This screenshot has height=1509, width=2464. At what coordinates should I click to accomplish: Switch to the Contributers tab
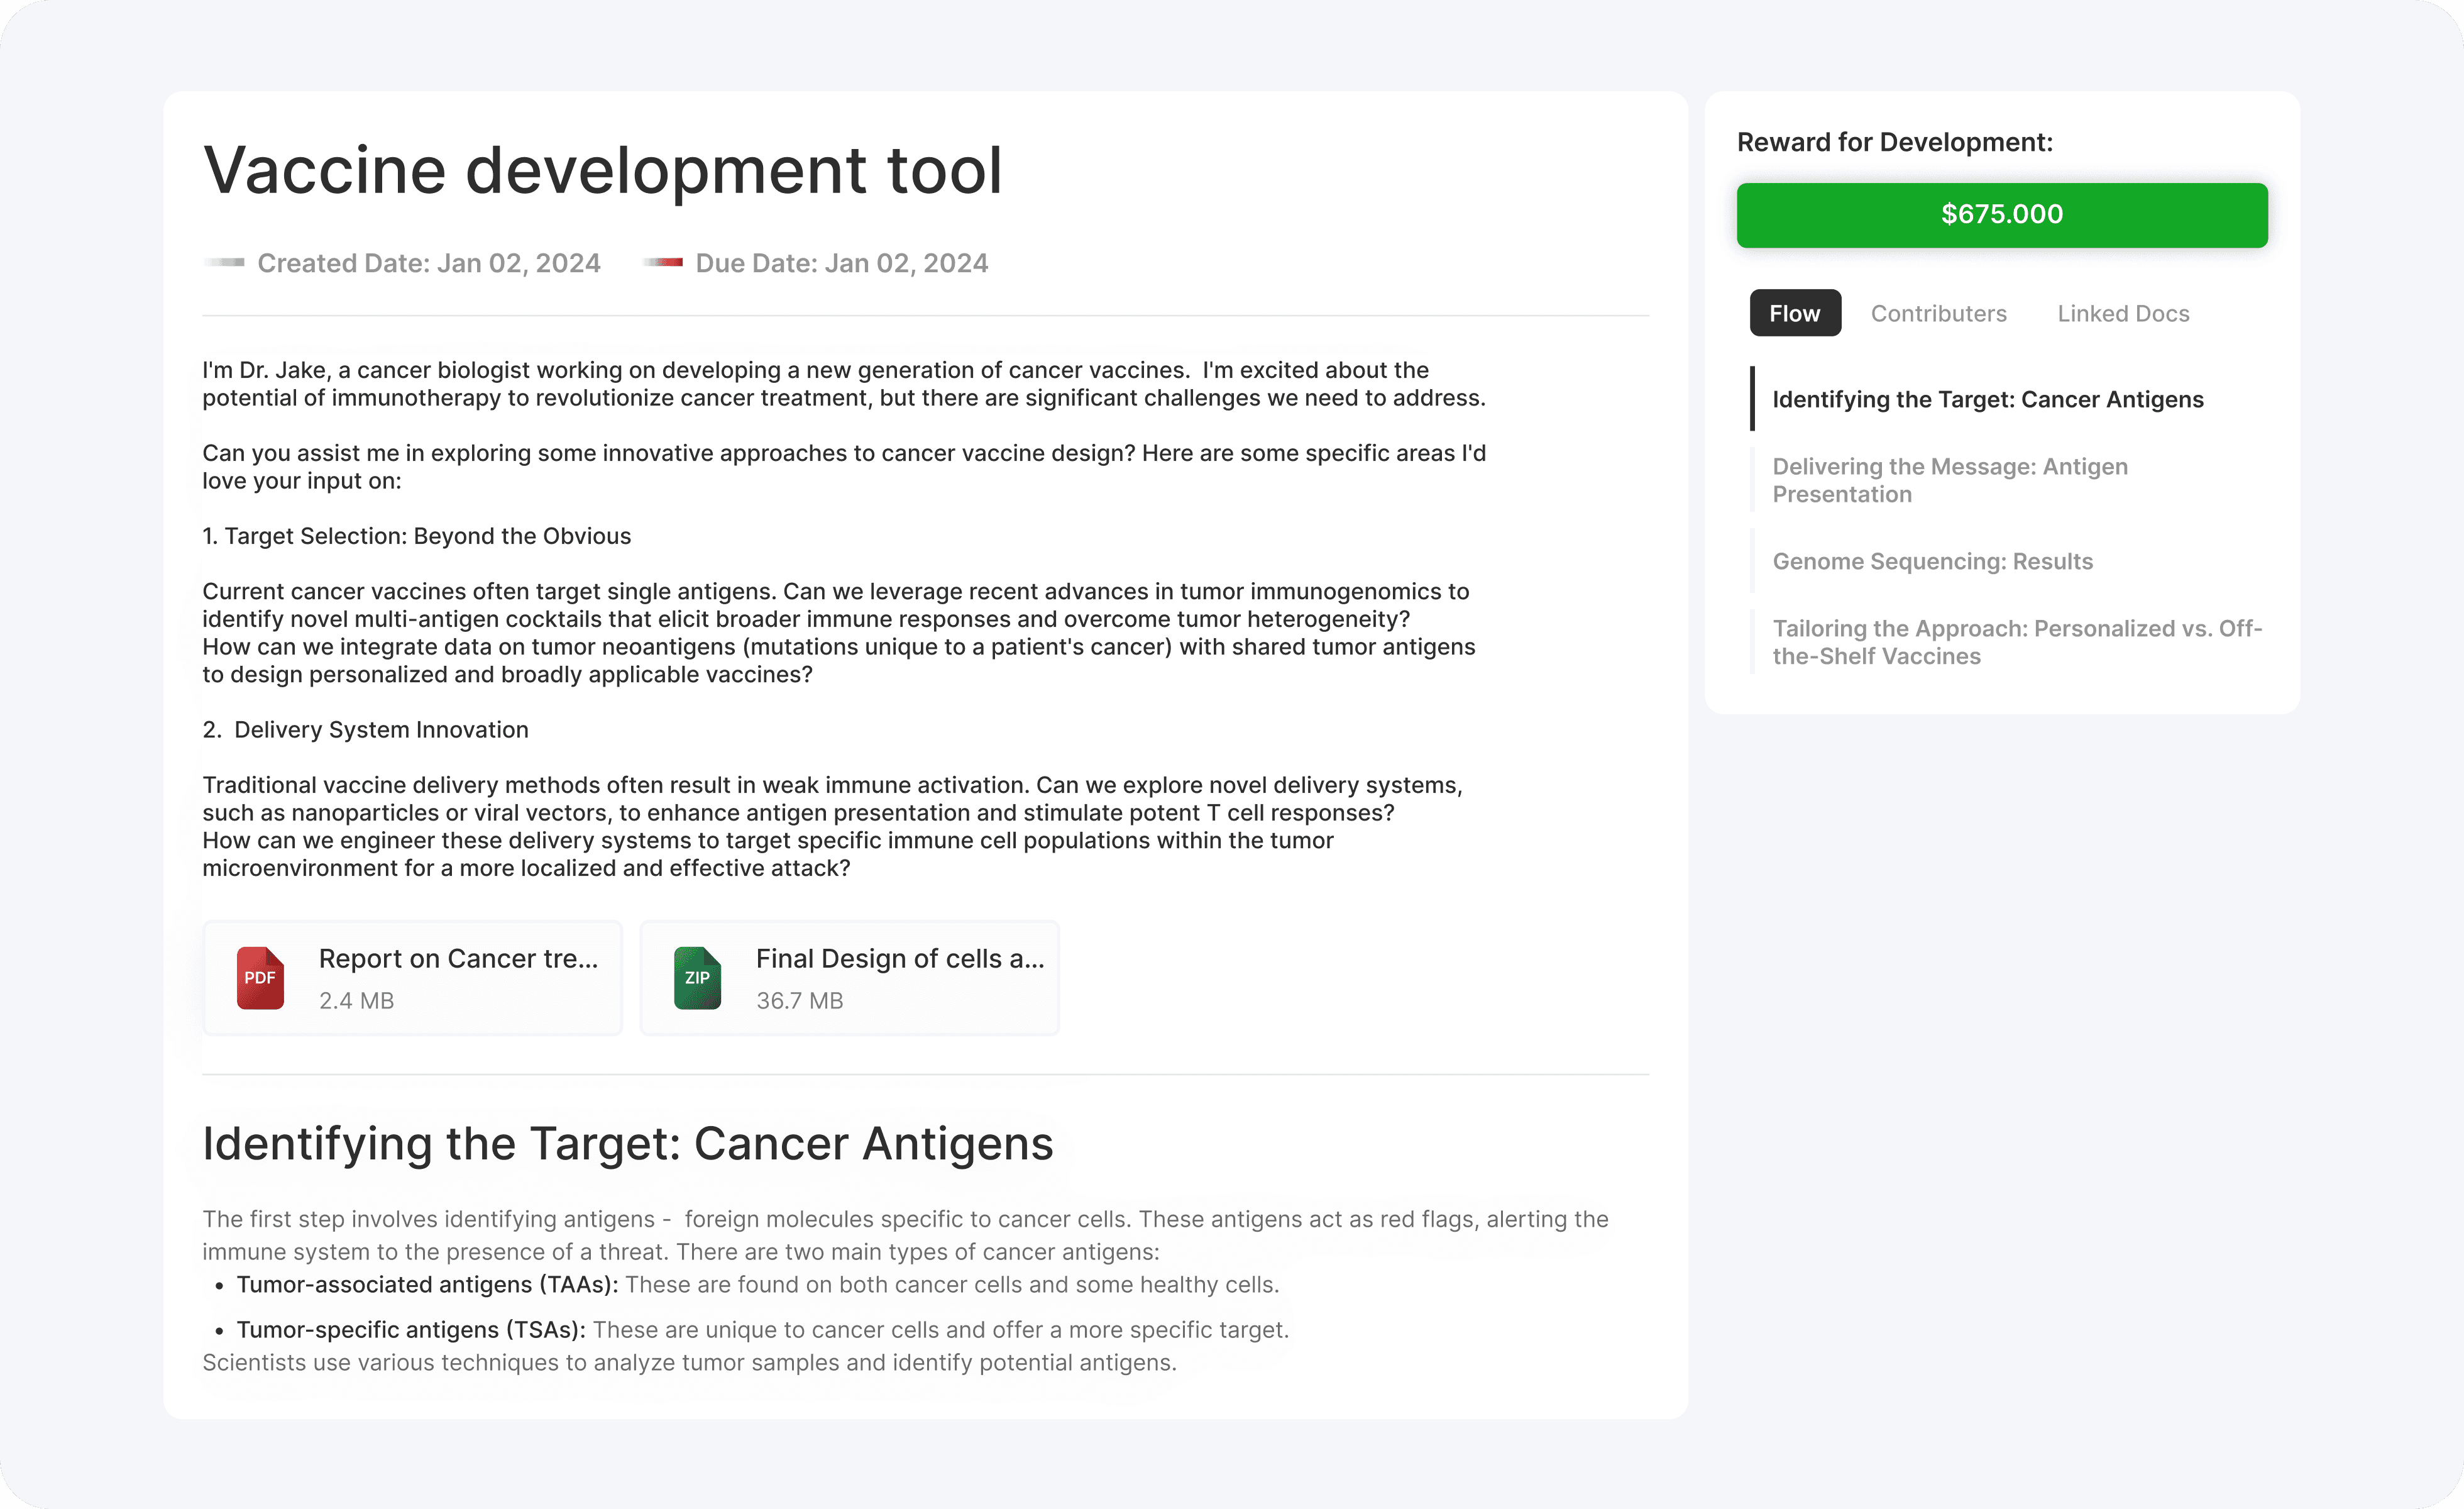click(x=1938, y=313)
